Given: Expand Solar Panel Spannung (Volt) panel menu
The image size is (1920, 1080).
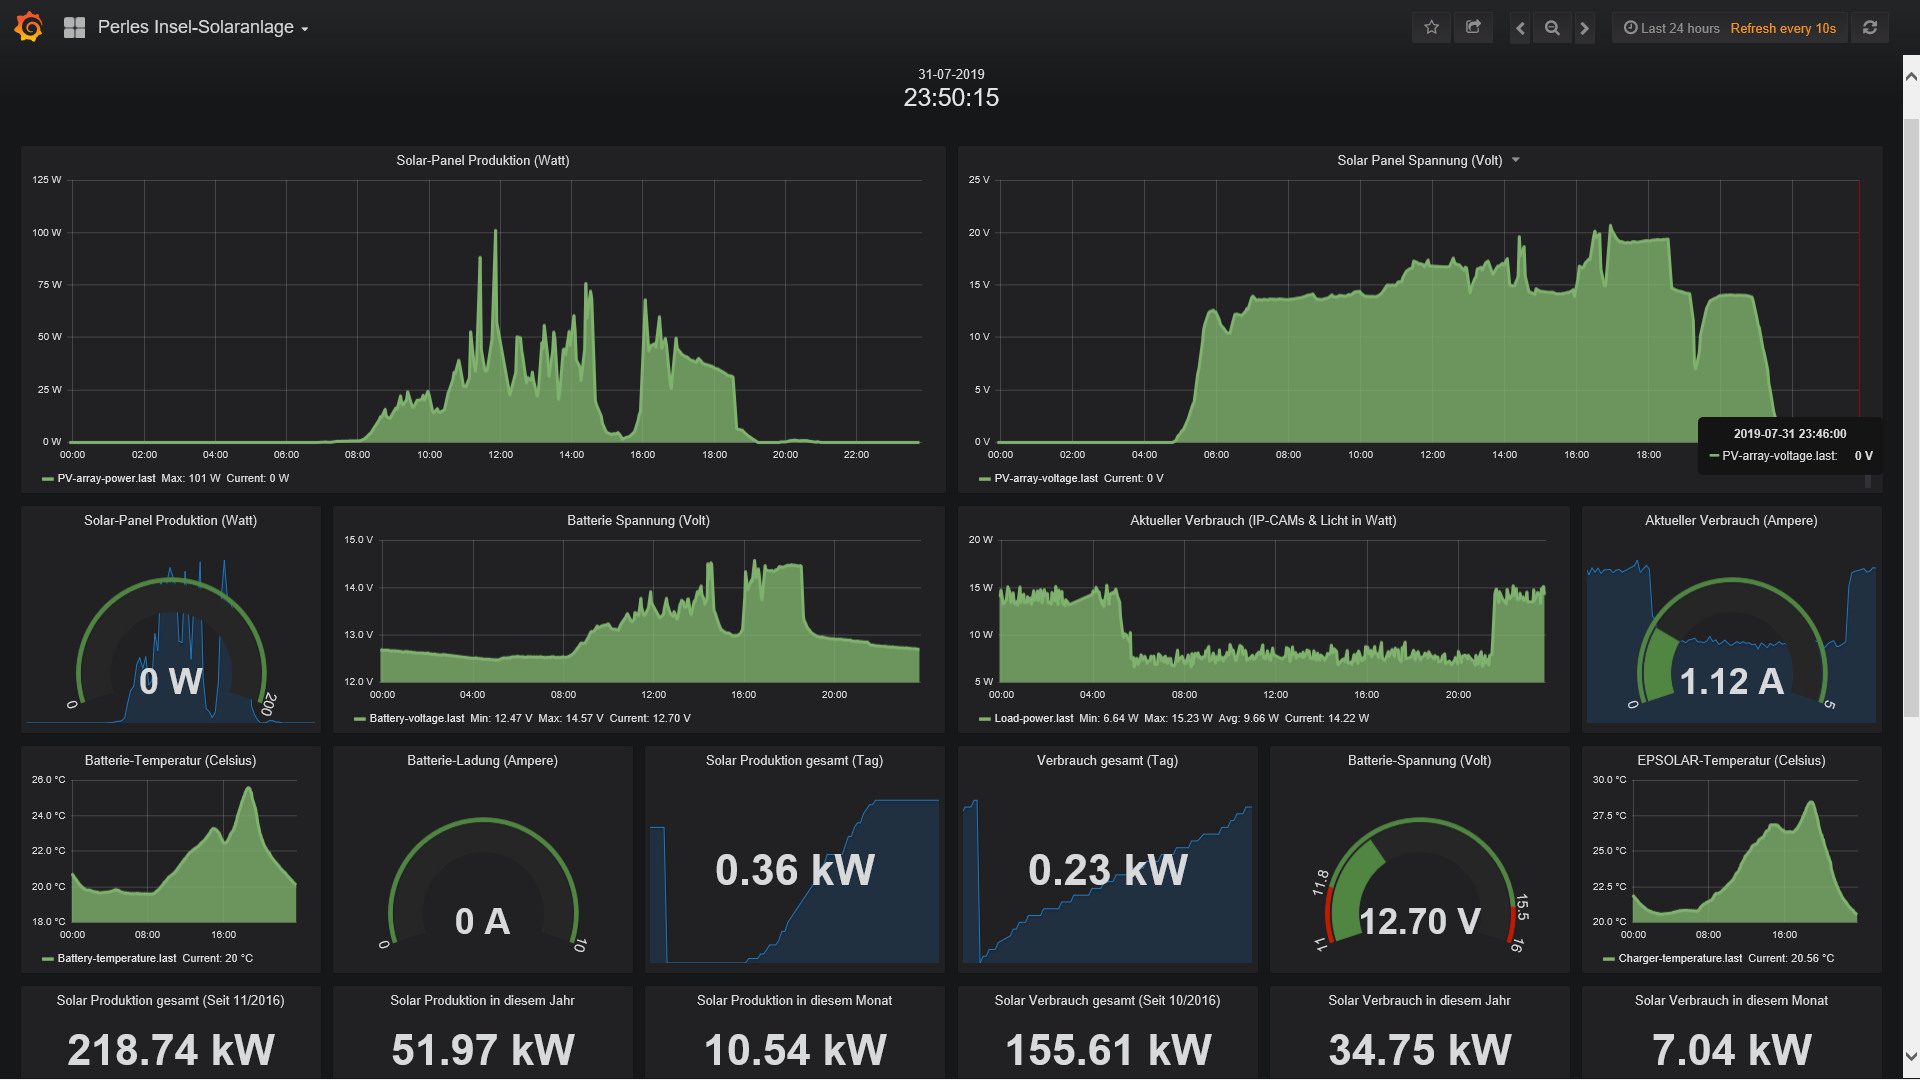Looking at the screenshot, I should click(x=1516, y=160).
